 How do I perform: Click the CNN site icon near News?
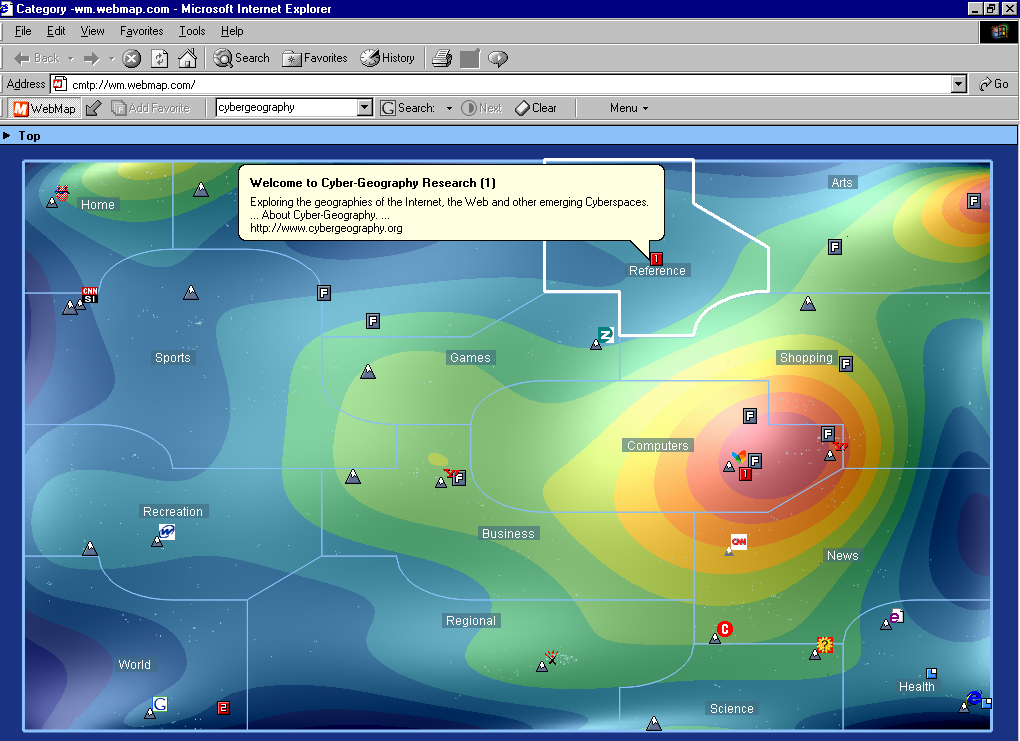(x=739, y=541)
